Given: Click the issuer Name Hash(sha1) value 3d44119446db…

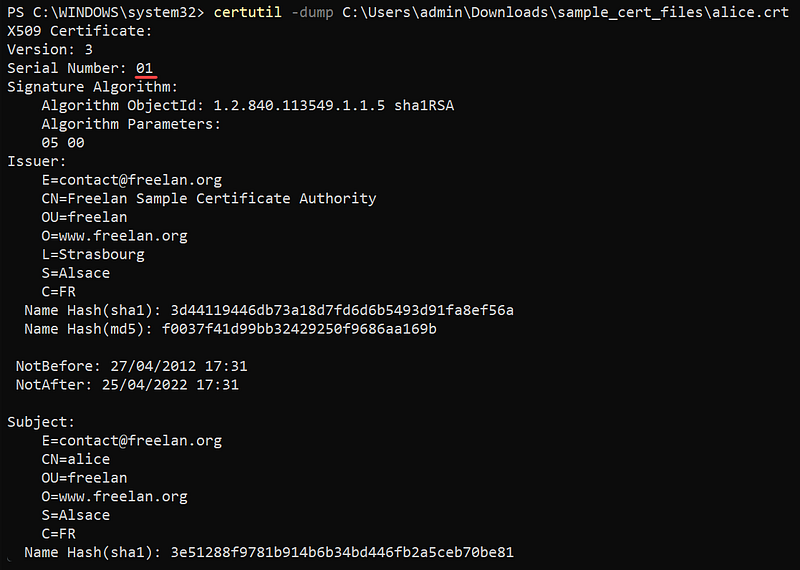Looking at the screenshot, I should coord(342,310).
